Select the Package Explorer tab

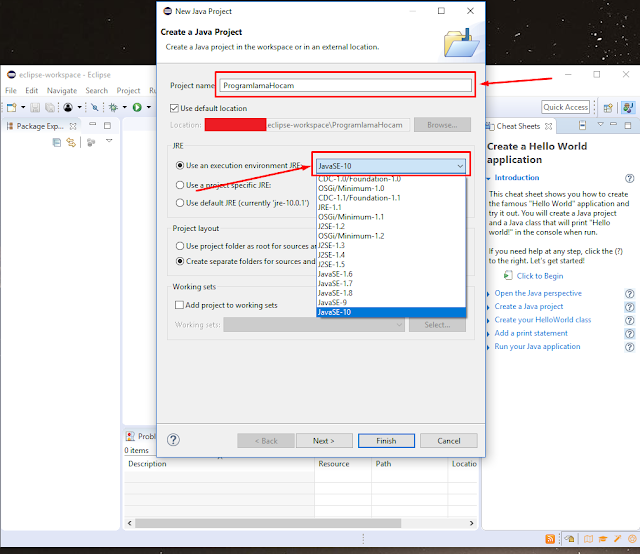coord(40,126)
